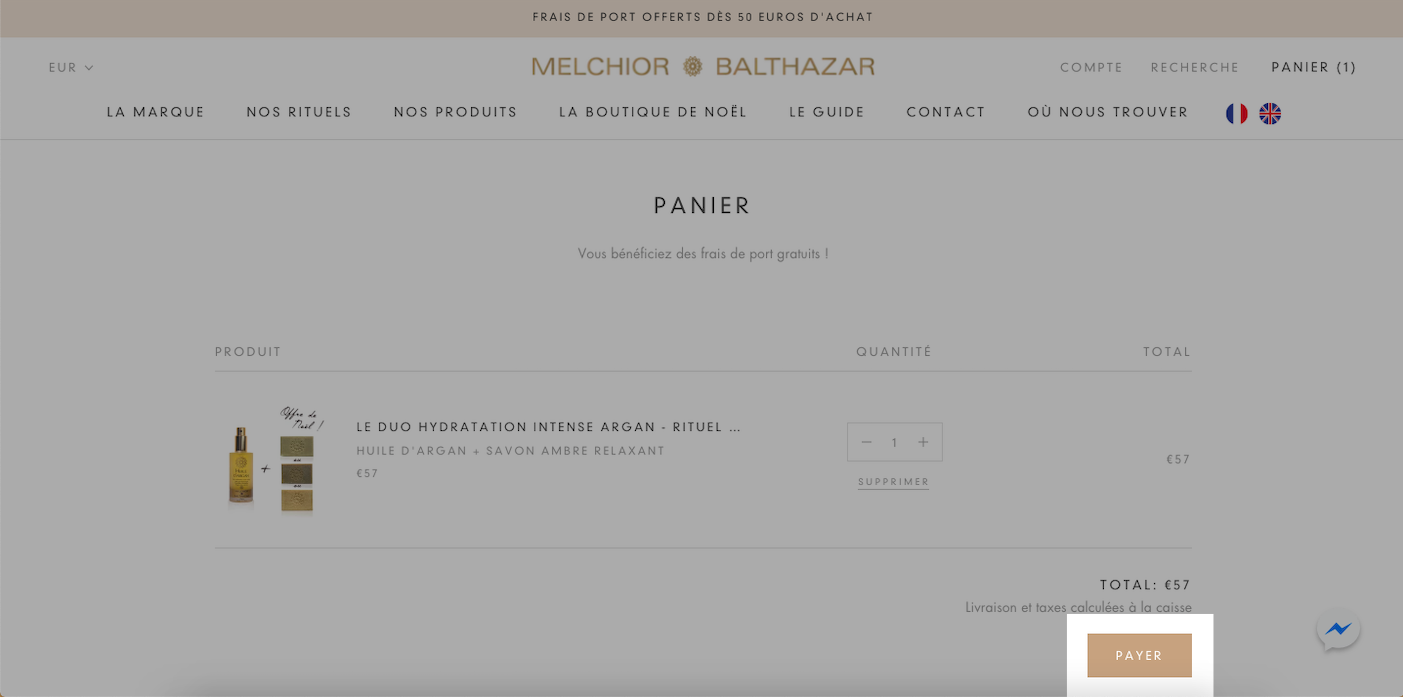This screenshot has width=1403, height=697.
Task: Increase quantity with the plus icon
Action: 923,442
